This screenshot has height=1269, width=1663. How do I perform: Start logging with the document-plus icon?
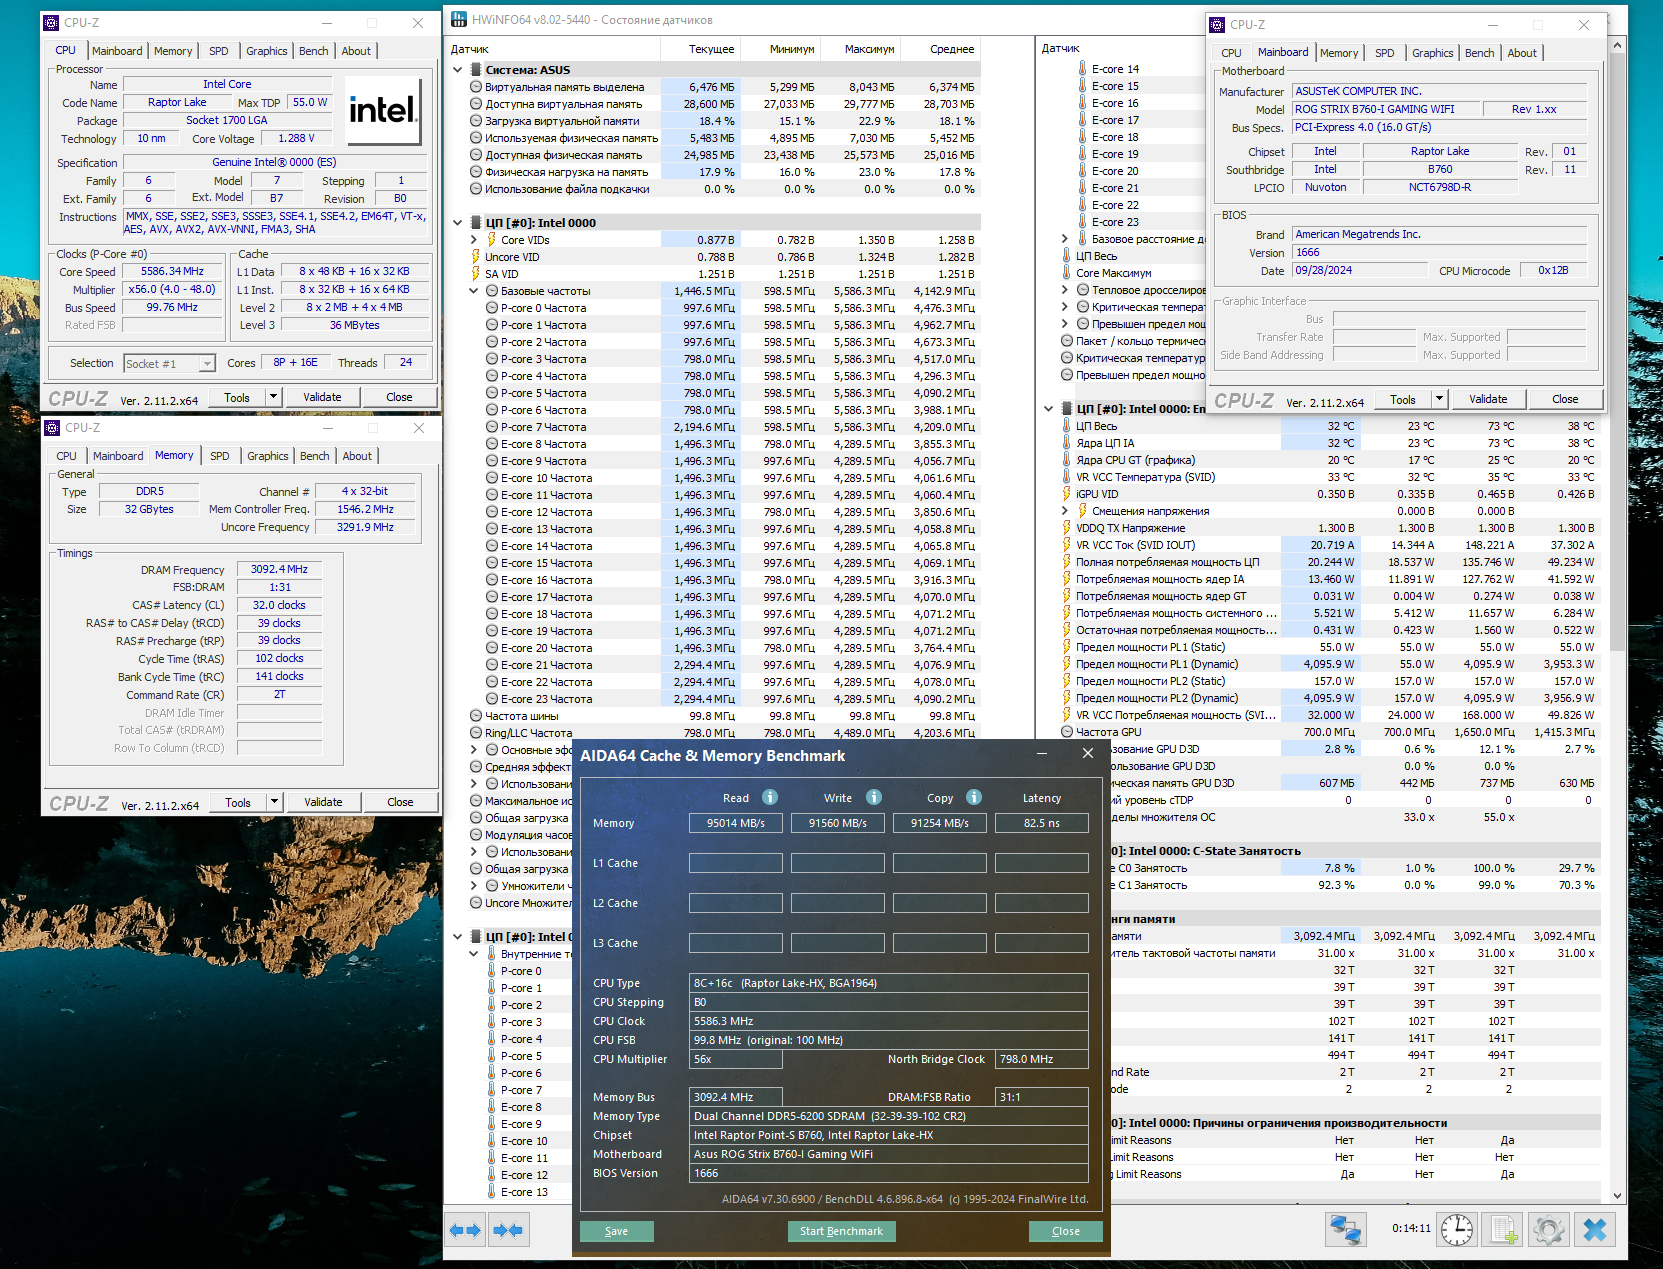pyautogui.click(x=1502, y=1229)
